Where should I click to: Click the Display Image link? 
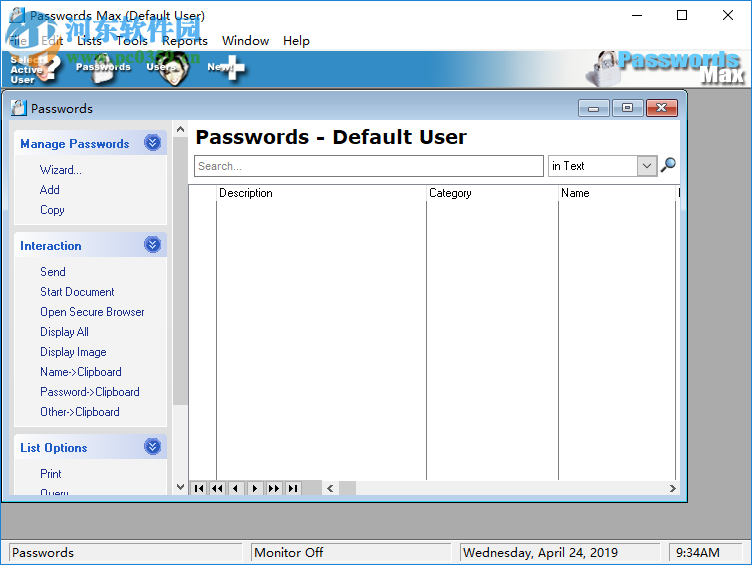pyautogui.click(x=73, y=352)
